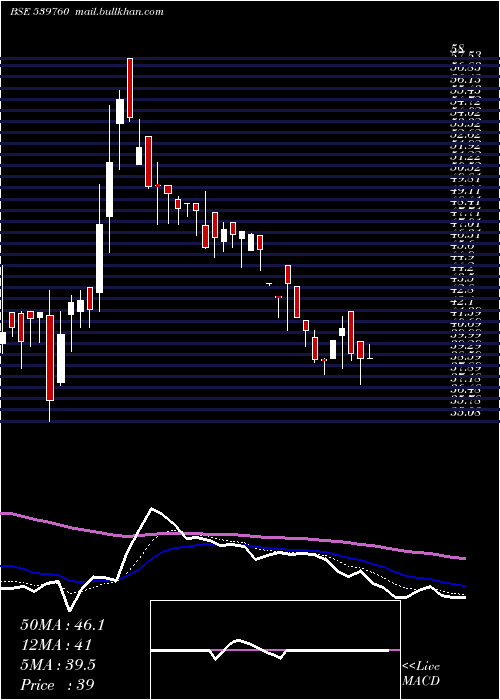The height and width of the screenshot is (700, 500).
Task: Click the Price : 39 value
Action: pos(57,685)
